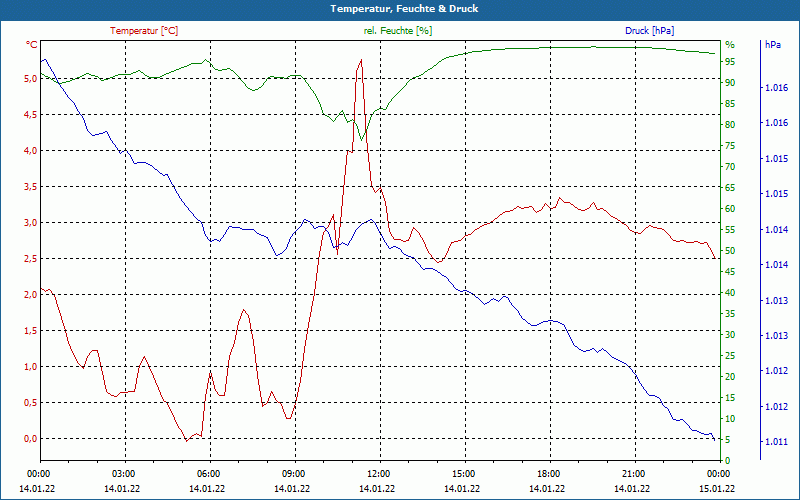Click the '20' humidity axis value

(x=730, y=377)
